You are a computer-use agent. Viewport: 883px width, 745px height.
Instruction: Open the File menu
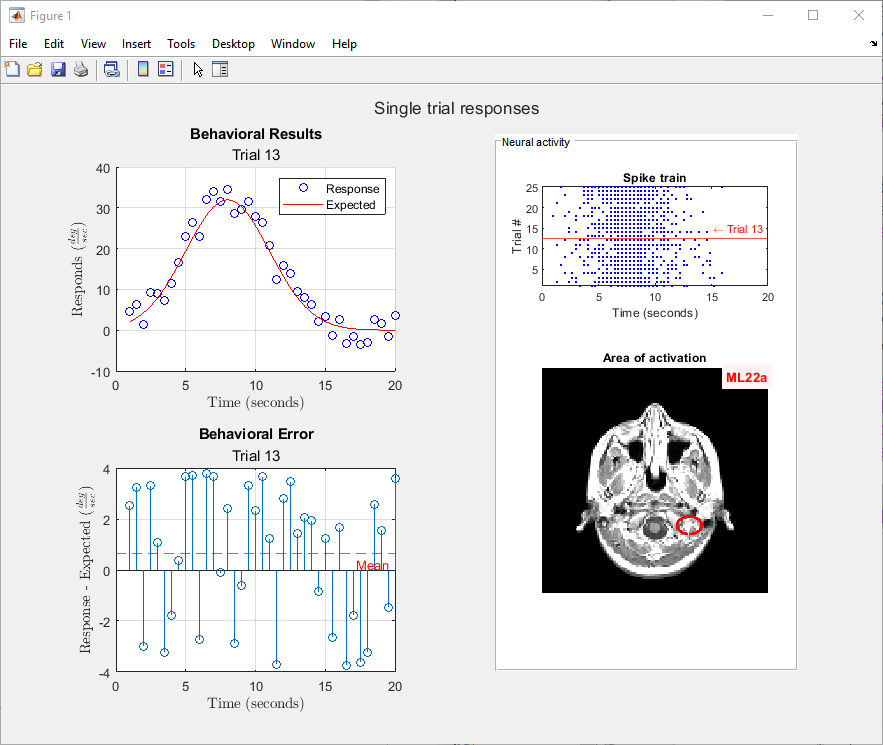click(18, 44)
